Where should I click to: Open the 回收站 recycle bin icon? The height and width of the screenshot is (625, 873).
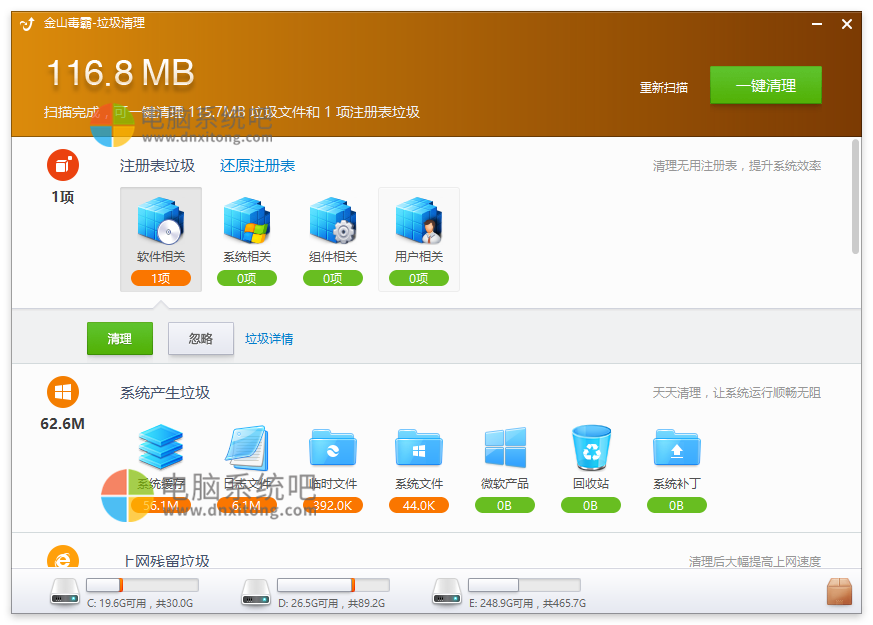point(591,447)
